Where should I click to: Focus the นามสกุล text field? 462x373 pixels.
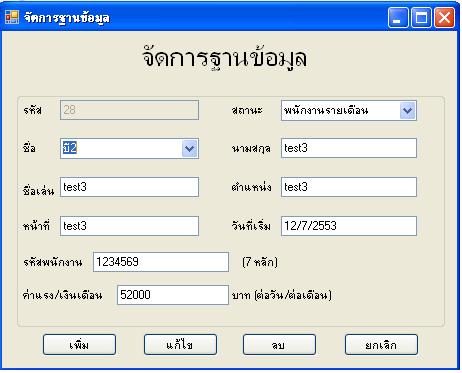(349, 148)
